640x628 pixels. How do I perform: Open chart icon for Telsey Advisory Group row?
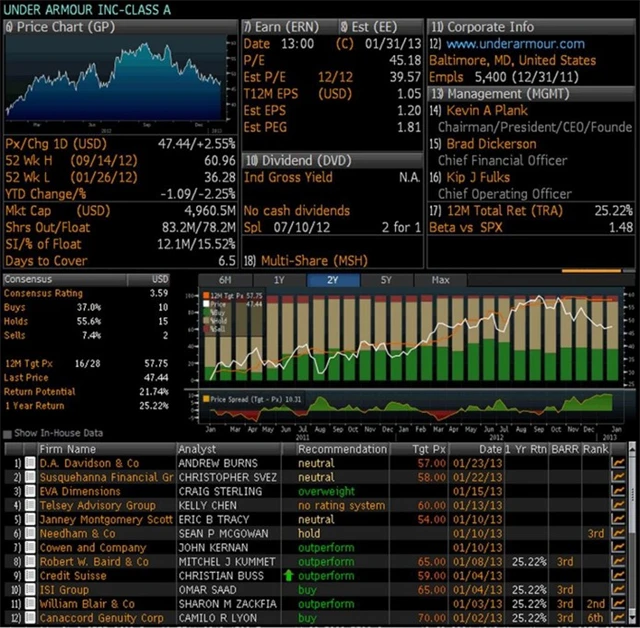pyautogui.click(x=616, y=506)
